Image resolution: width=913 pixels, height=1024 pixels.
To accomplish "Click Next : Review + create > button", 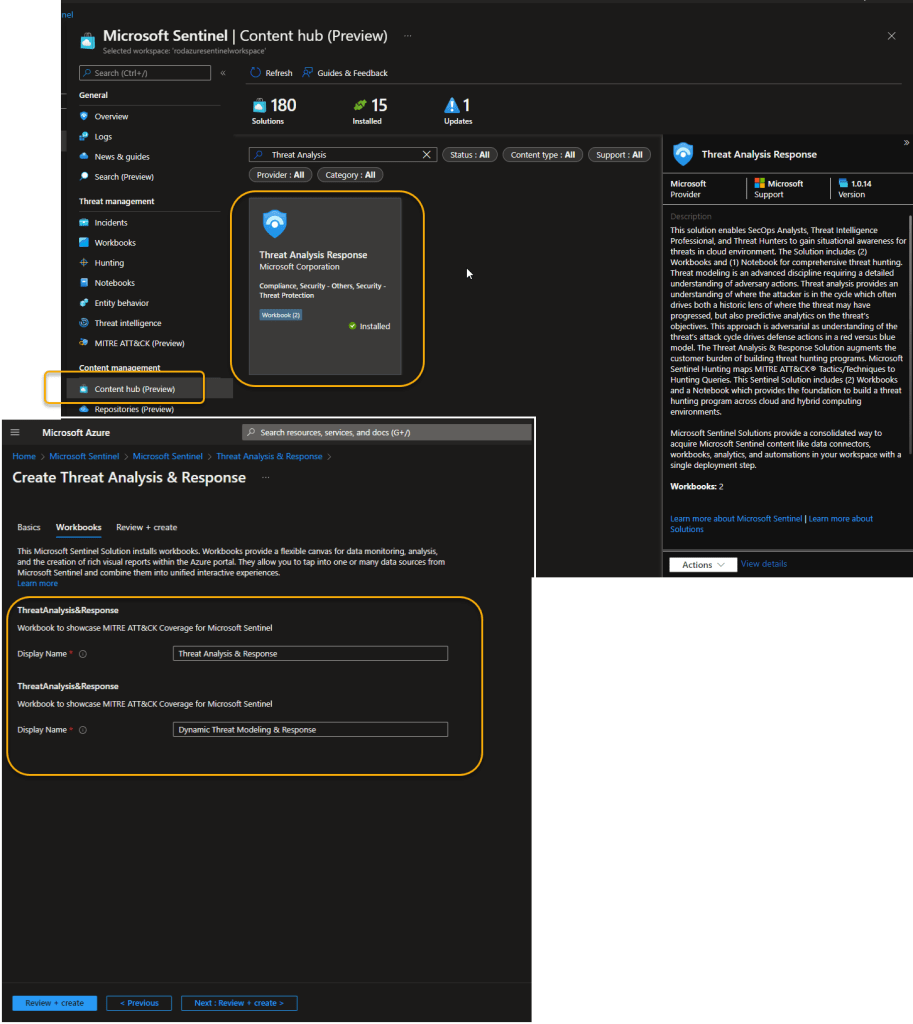I will tap(239, 1003).
